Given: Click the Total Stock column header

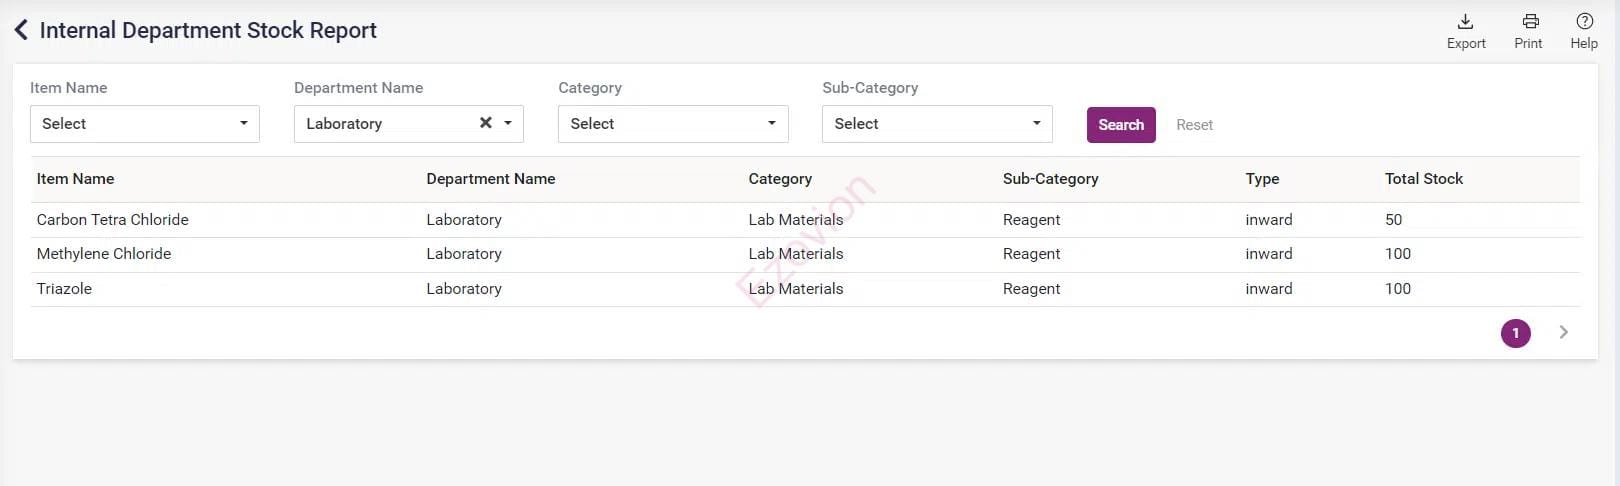Looking at the screenshot, I should [x=1423, y=179].
